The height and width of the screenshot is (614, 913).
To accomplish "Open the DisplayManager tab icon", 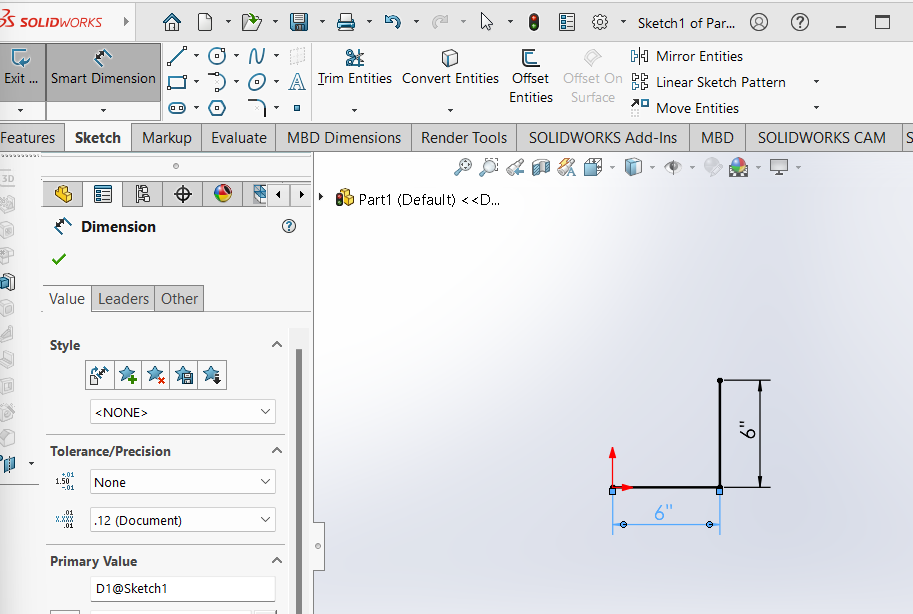I will [223, 194].
